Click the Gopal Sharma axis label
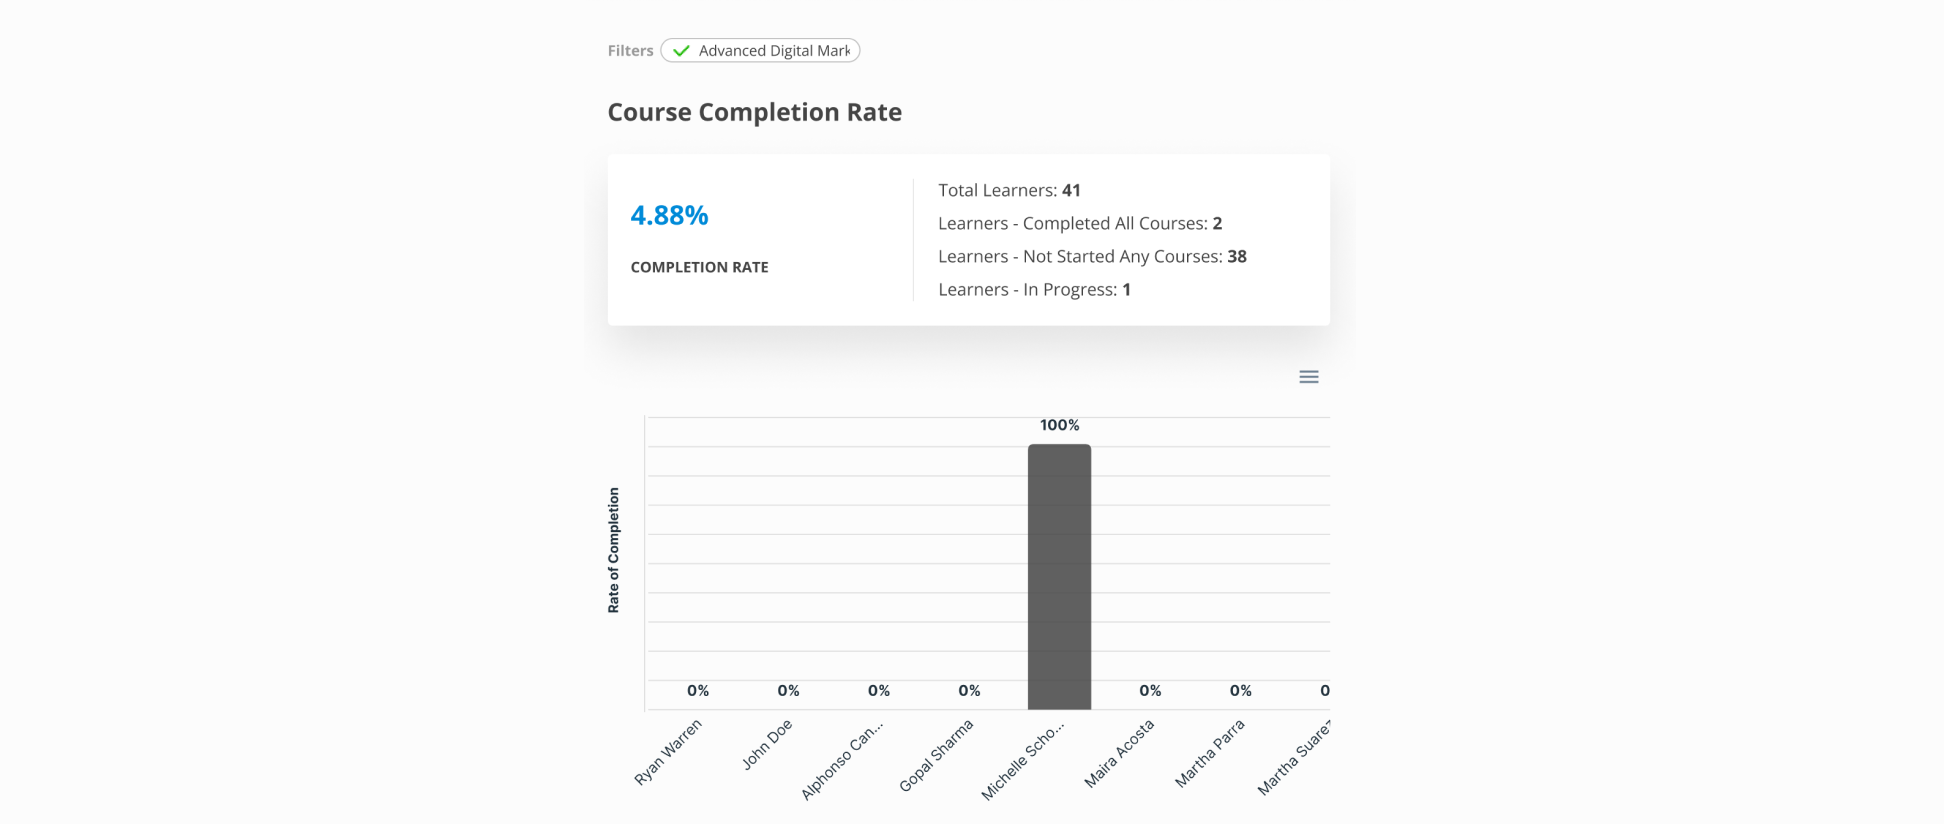 pos(936,756)
